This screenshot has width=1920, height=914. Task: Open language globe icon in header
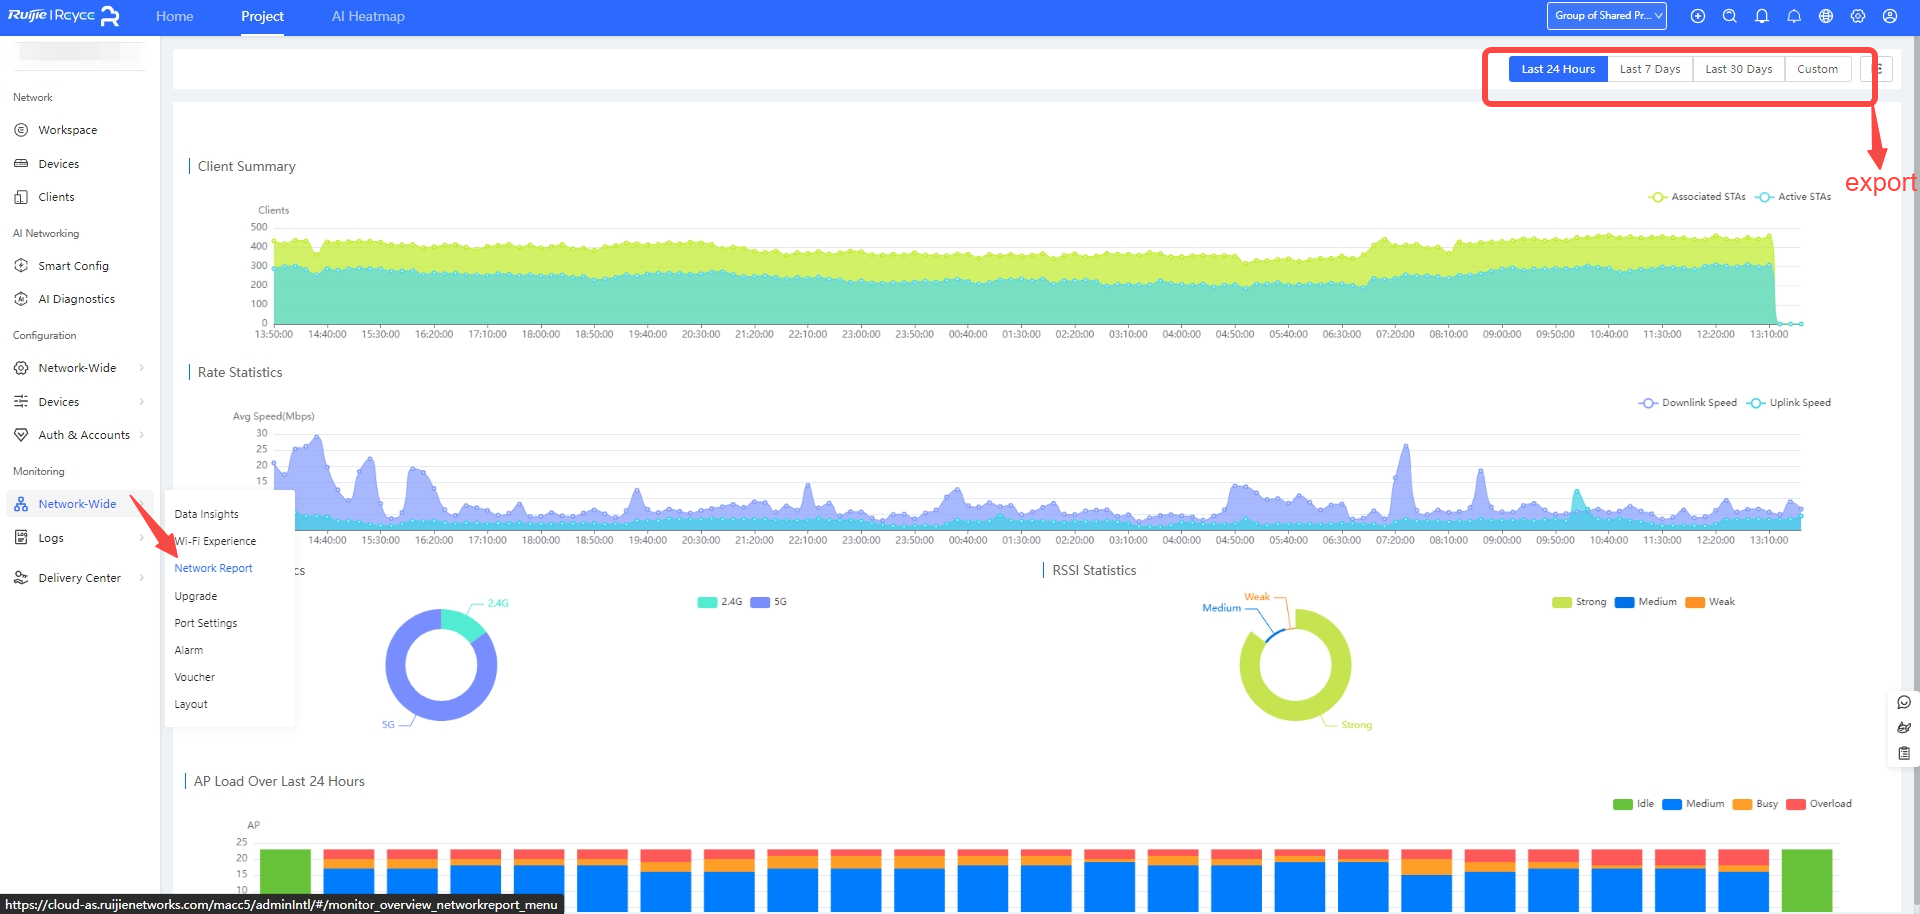pos(1825,16)
